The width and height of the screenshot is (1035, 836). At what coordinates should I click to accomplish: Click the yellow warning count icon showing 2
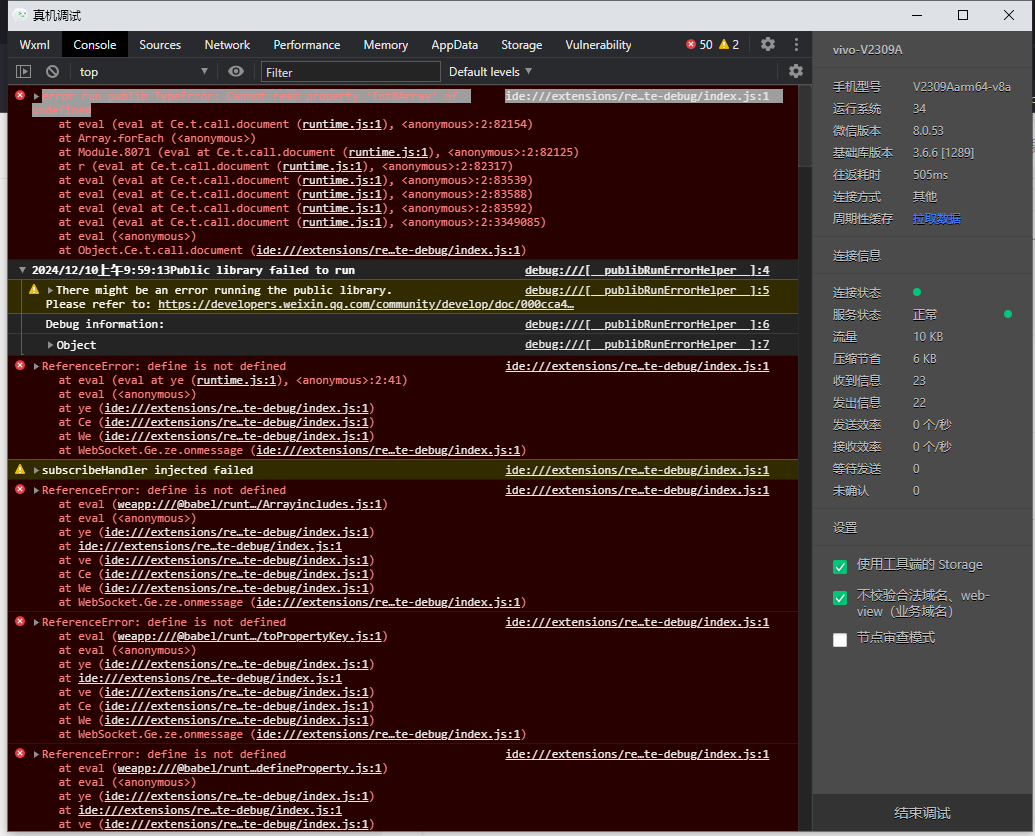tap(724, 44)
